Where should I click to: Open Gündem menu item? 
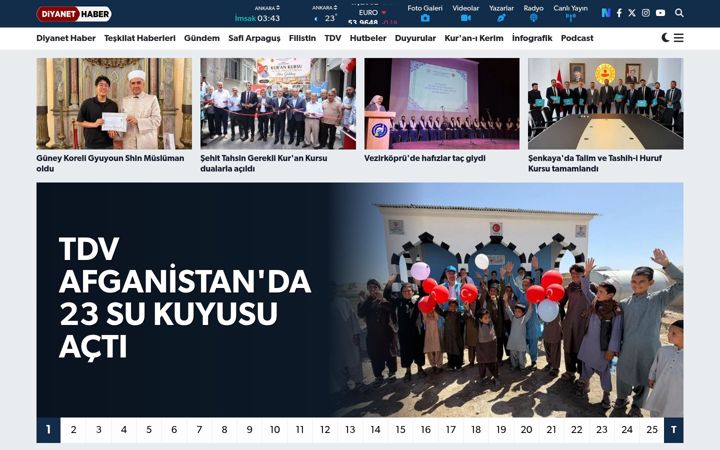[202, 38]
